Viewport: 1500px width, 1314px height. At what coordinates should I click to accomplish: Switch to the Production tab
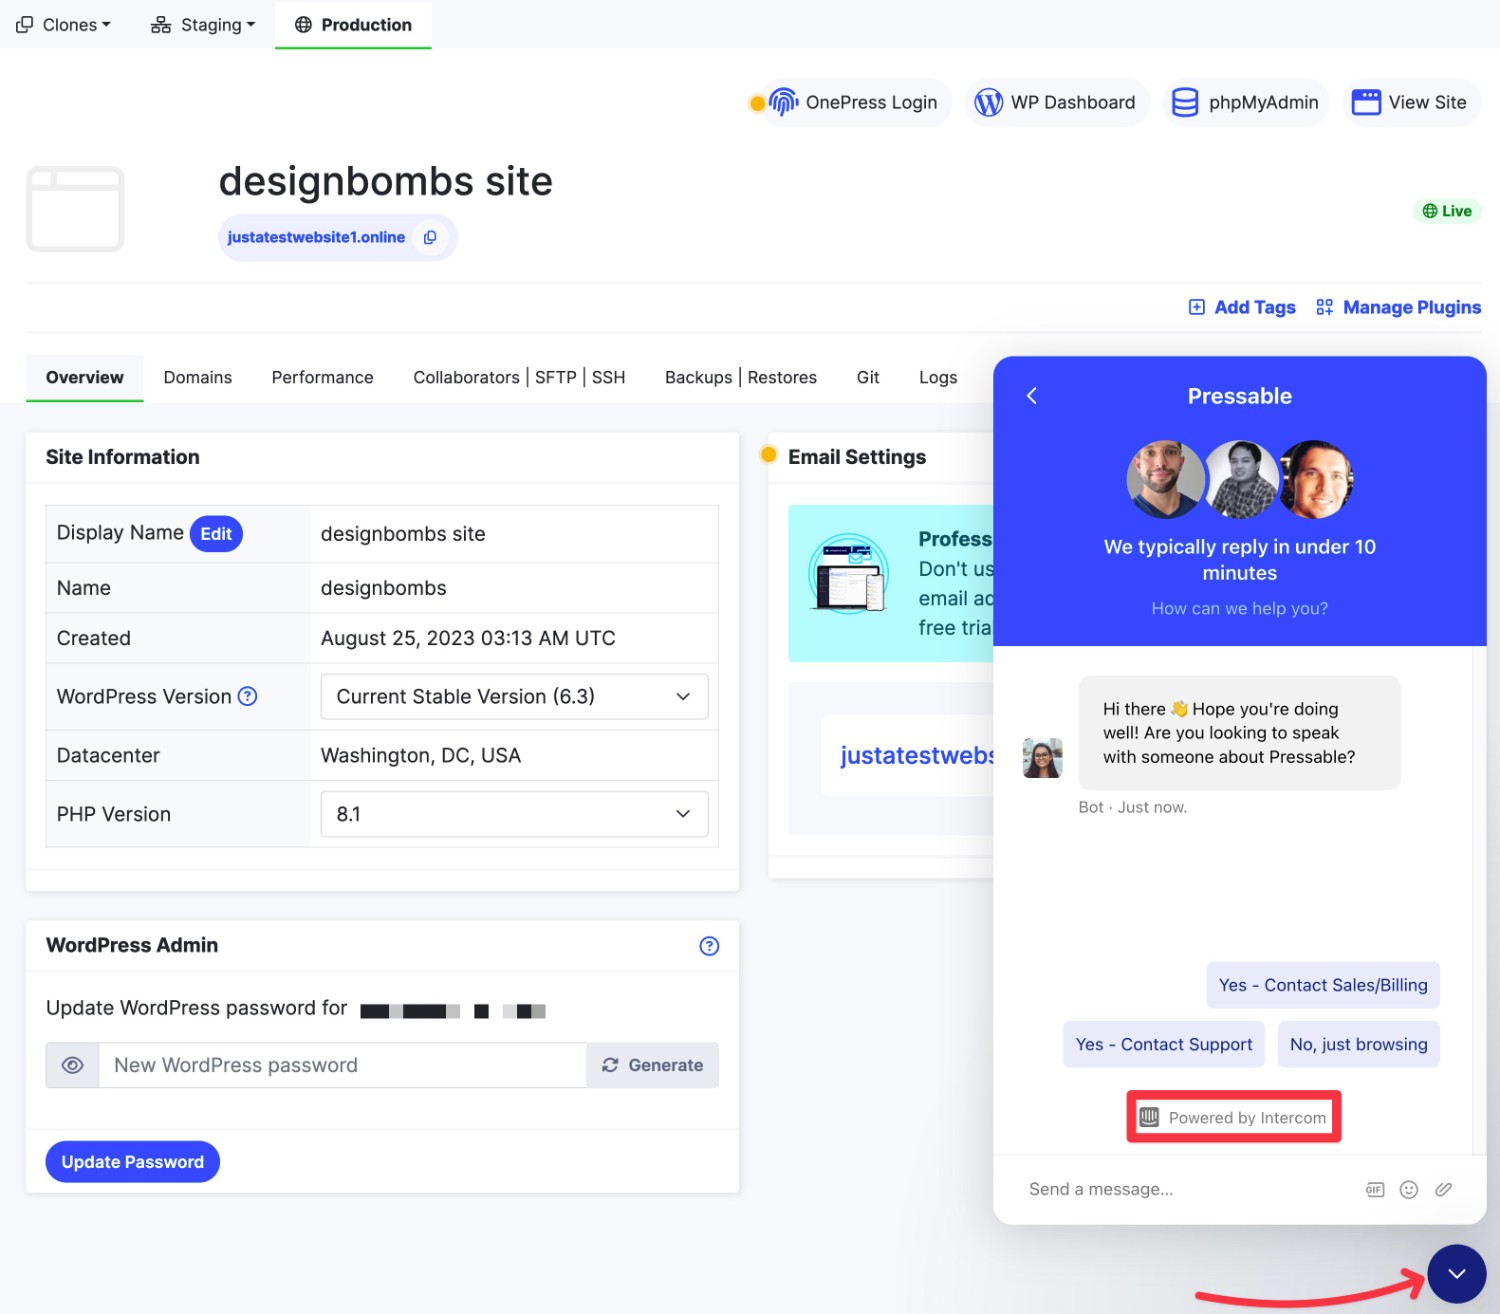pyautogui.click(x=353, y=24)
